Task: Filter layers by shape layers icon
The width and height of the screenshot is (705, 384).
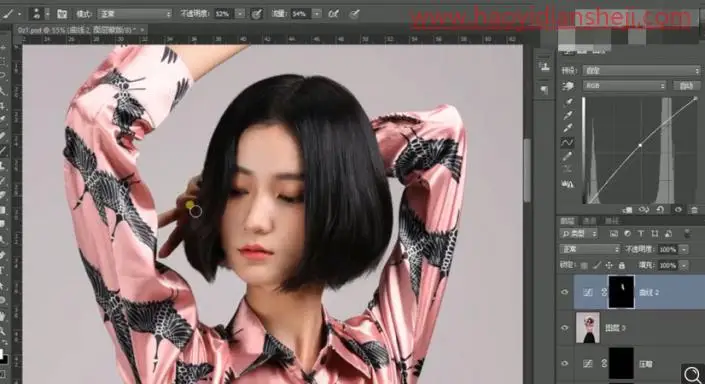Action: (654, 234)
